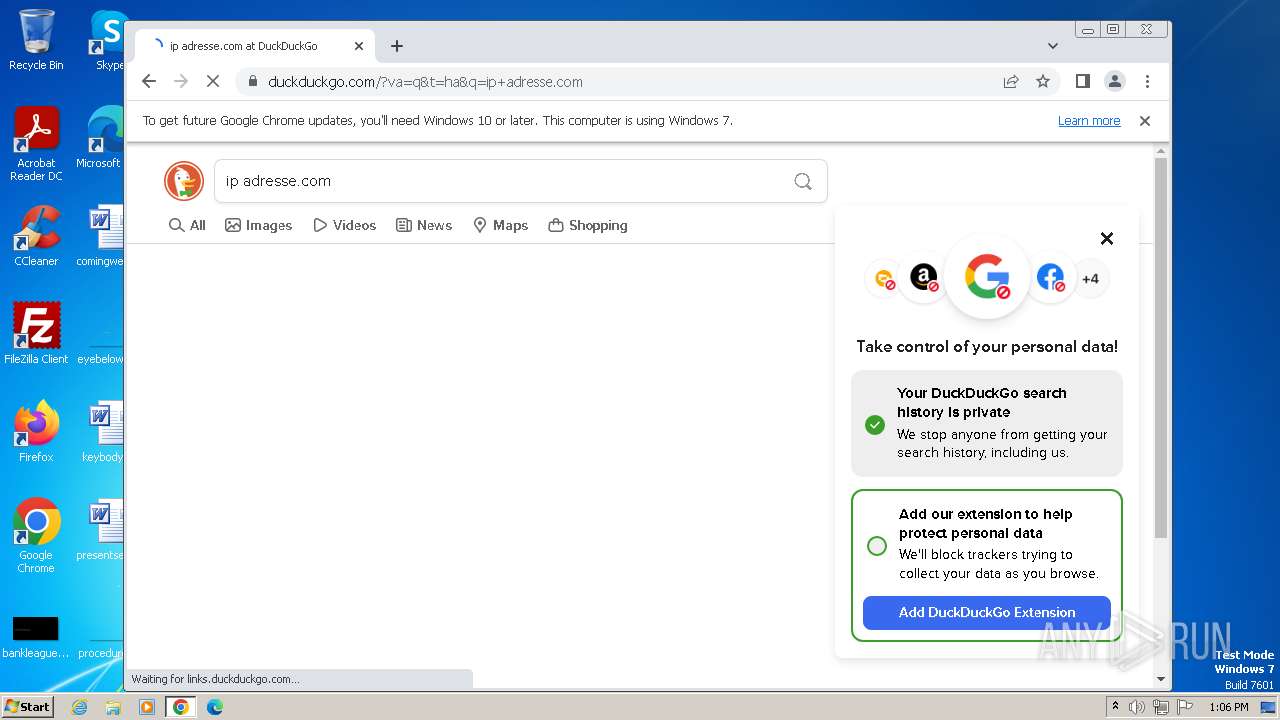The height and width of the screenshot is (720, 1280).
Task: Switch to the Shopping tab
Action: tap(588, 225)
